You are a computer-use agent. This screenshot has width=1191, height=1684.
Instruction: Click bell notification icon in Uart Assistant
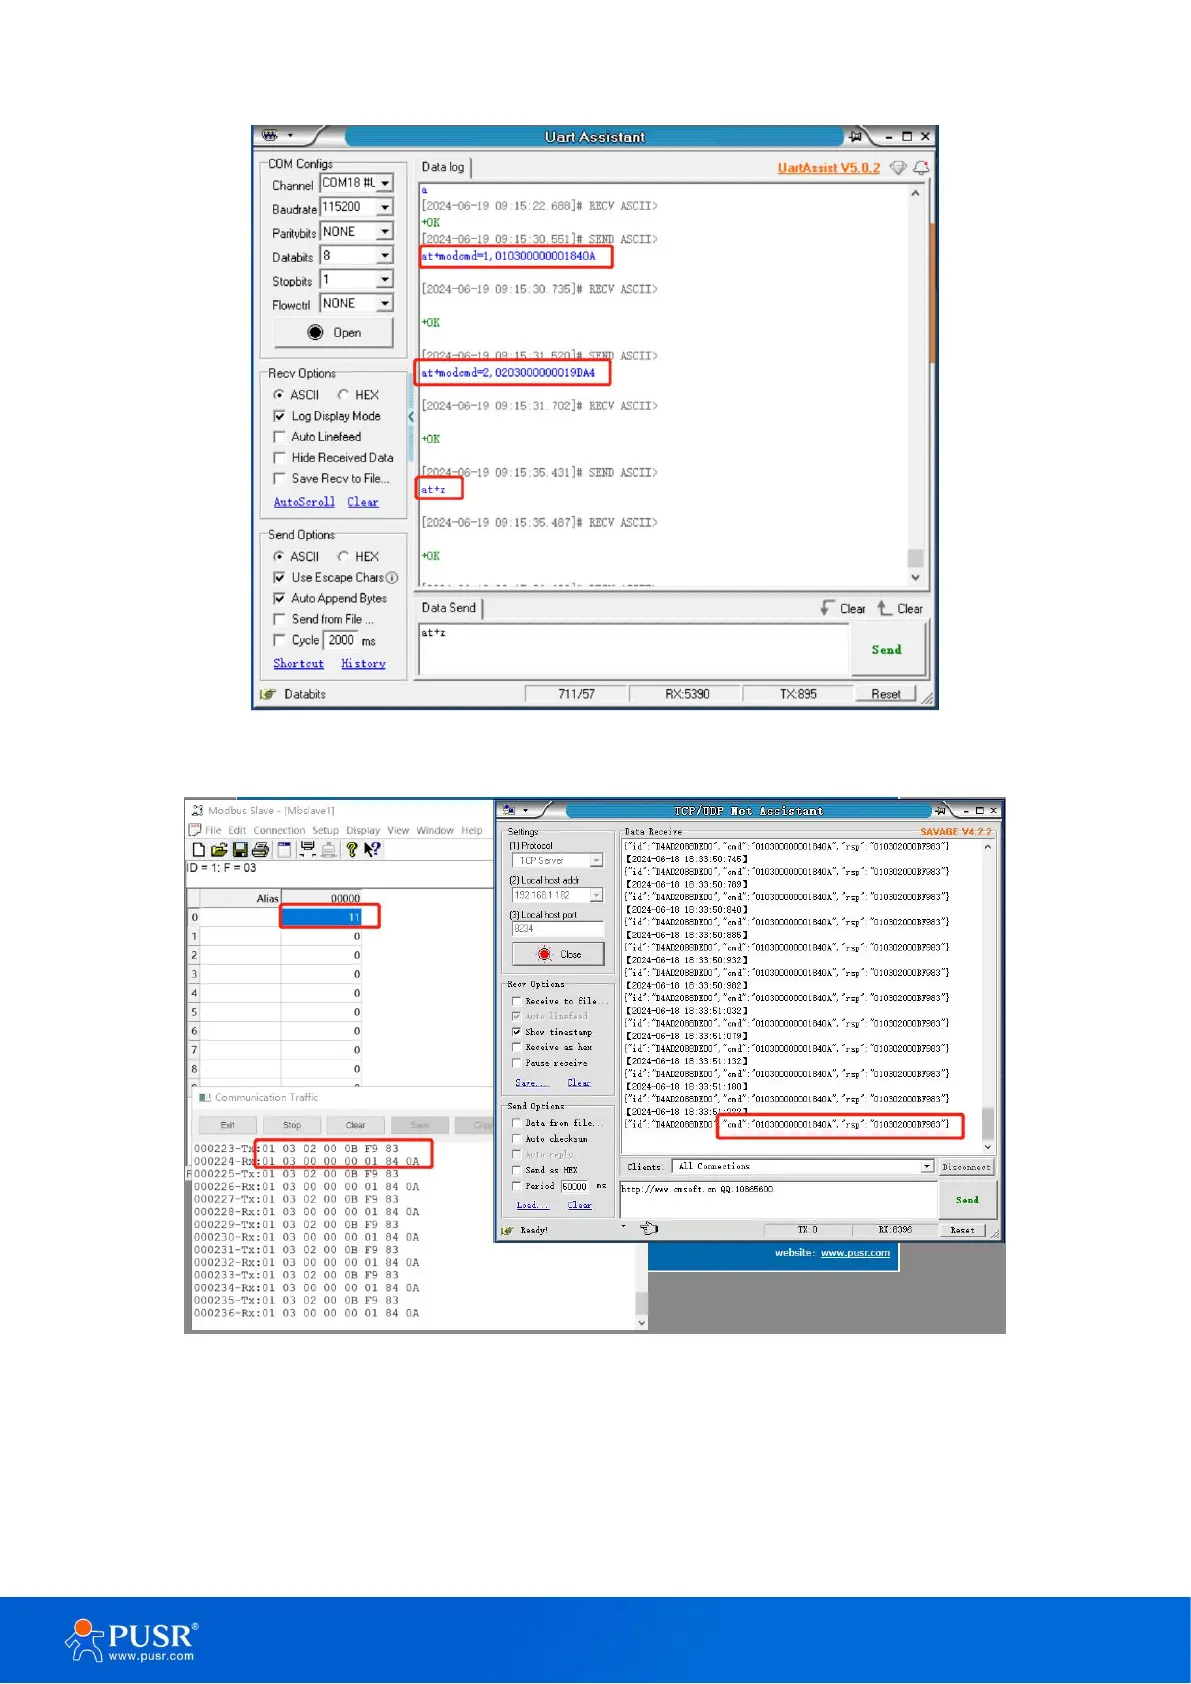(921, 168)
